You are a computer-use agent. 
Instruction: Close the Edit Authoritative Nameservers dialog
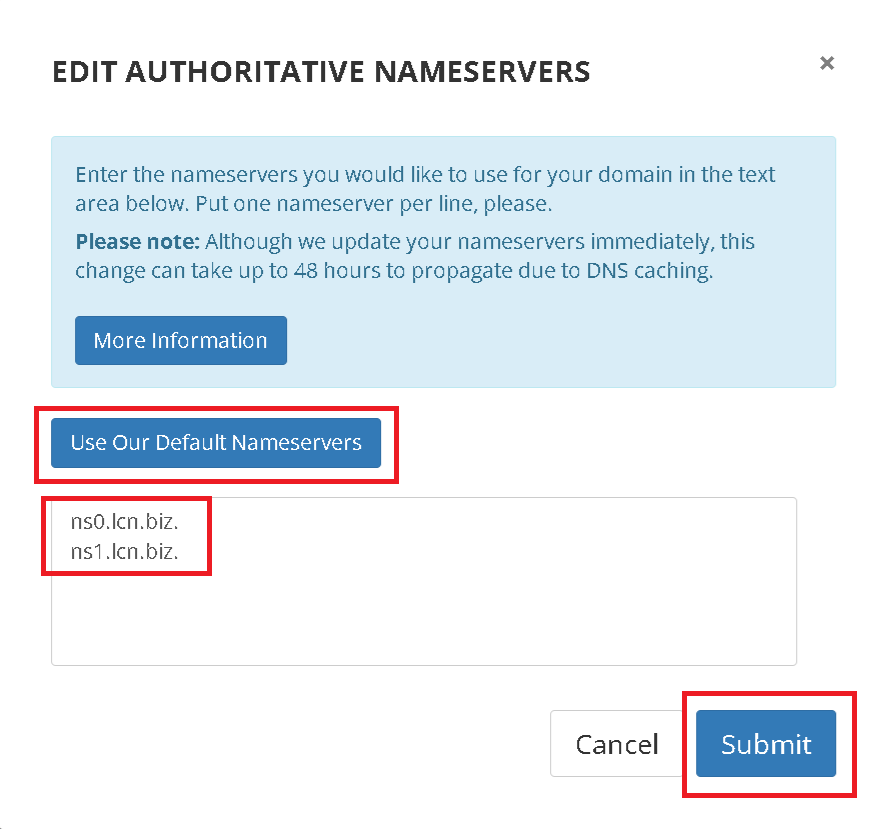[x=826, y=63]
